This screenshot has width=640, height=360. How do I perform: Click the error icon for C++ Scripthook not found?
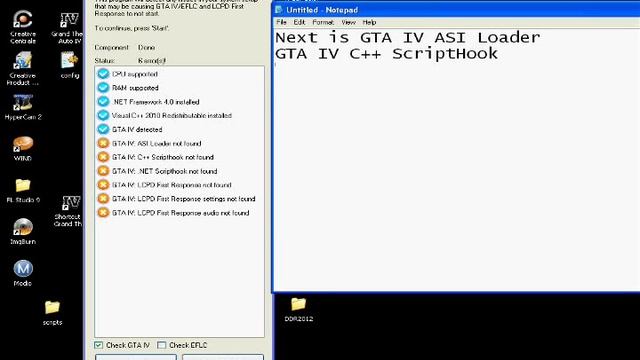pyautogui.click(x=103, y=157)
